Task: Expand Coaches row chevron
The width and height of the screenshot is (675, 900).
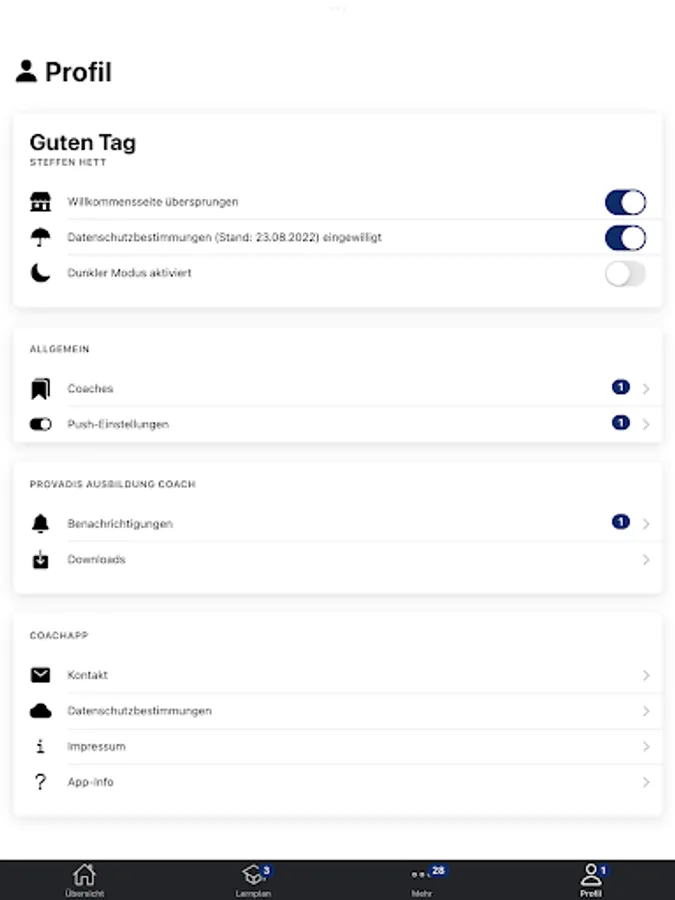Action: [x=646, y=389]
